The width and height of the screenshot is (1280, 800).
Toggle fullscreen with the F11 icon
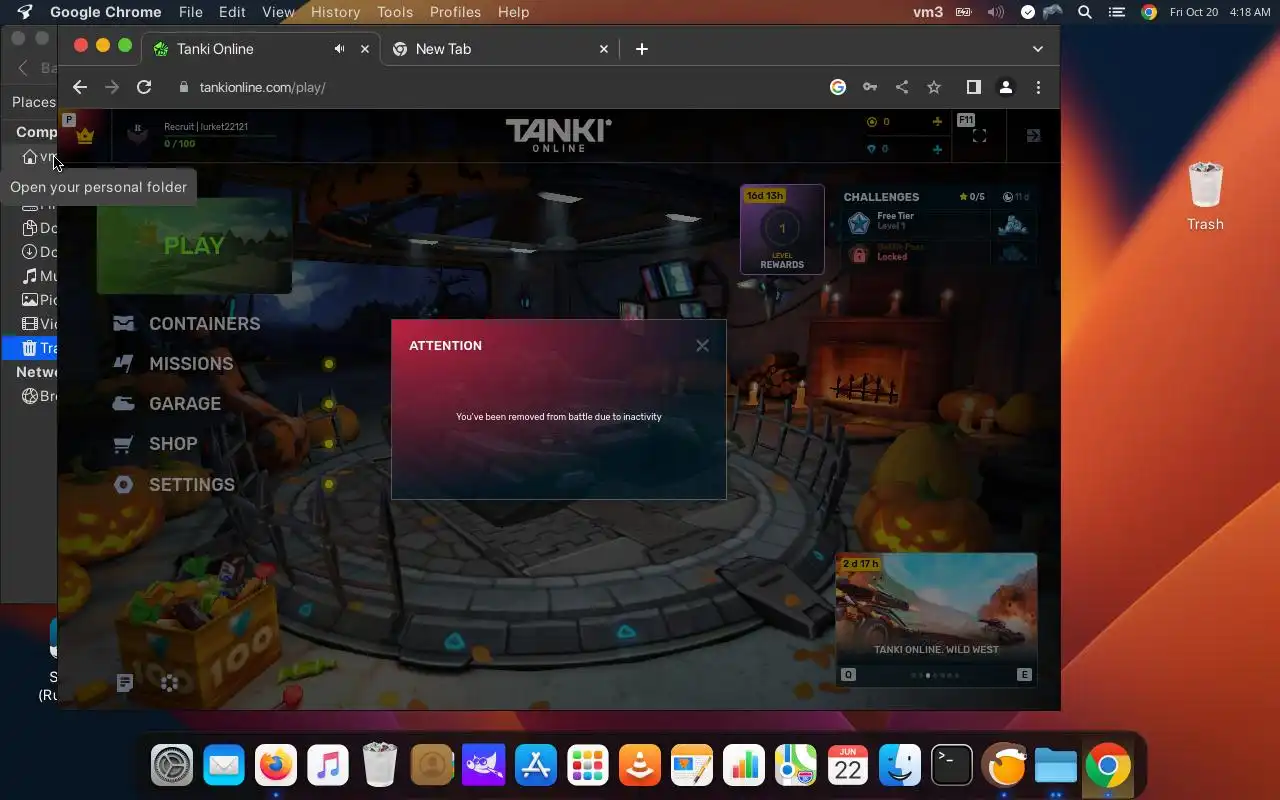[x=979, y=135]
